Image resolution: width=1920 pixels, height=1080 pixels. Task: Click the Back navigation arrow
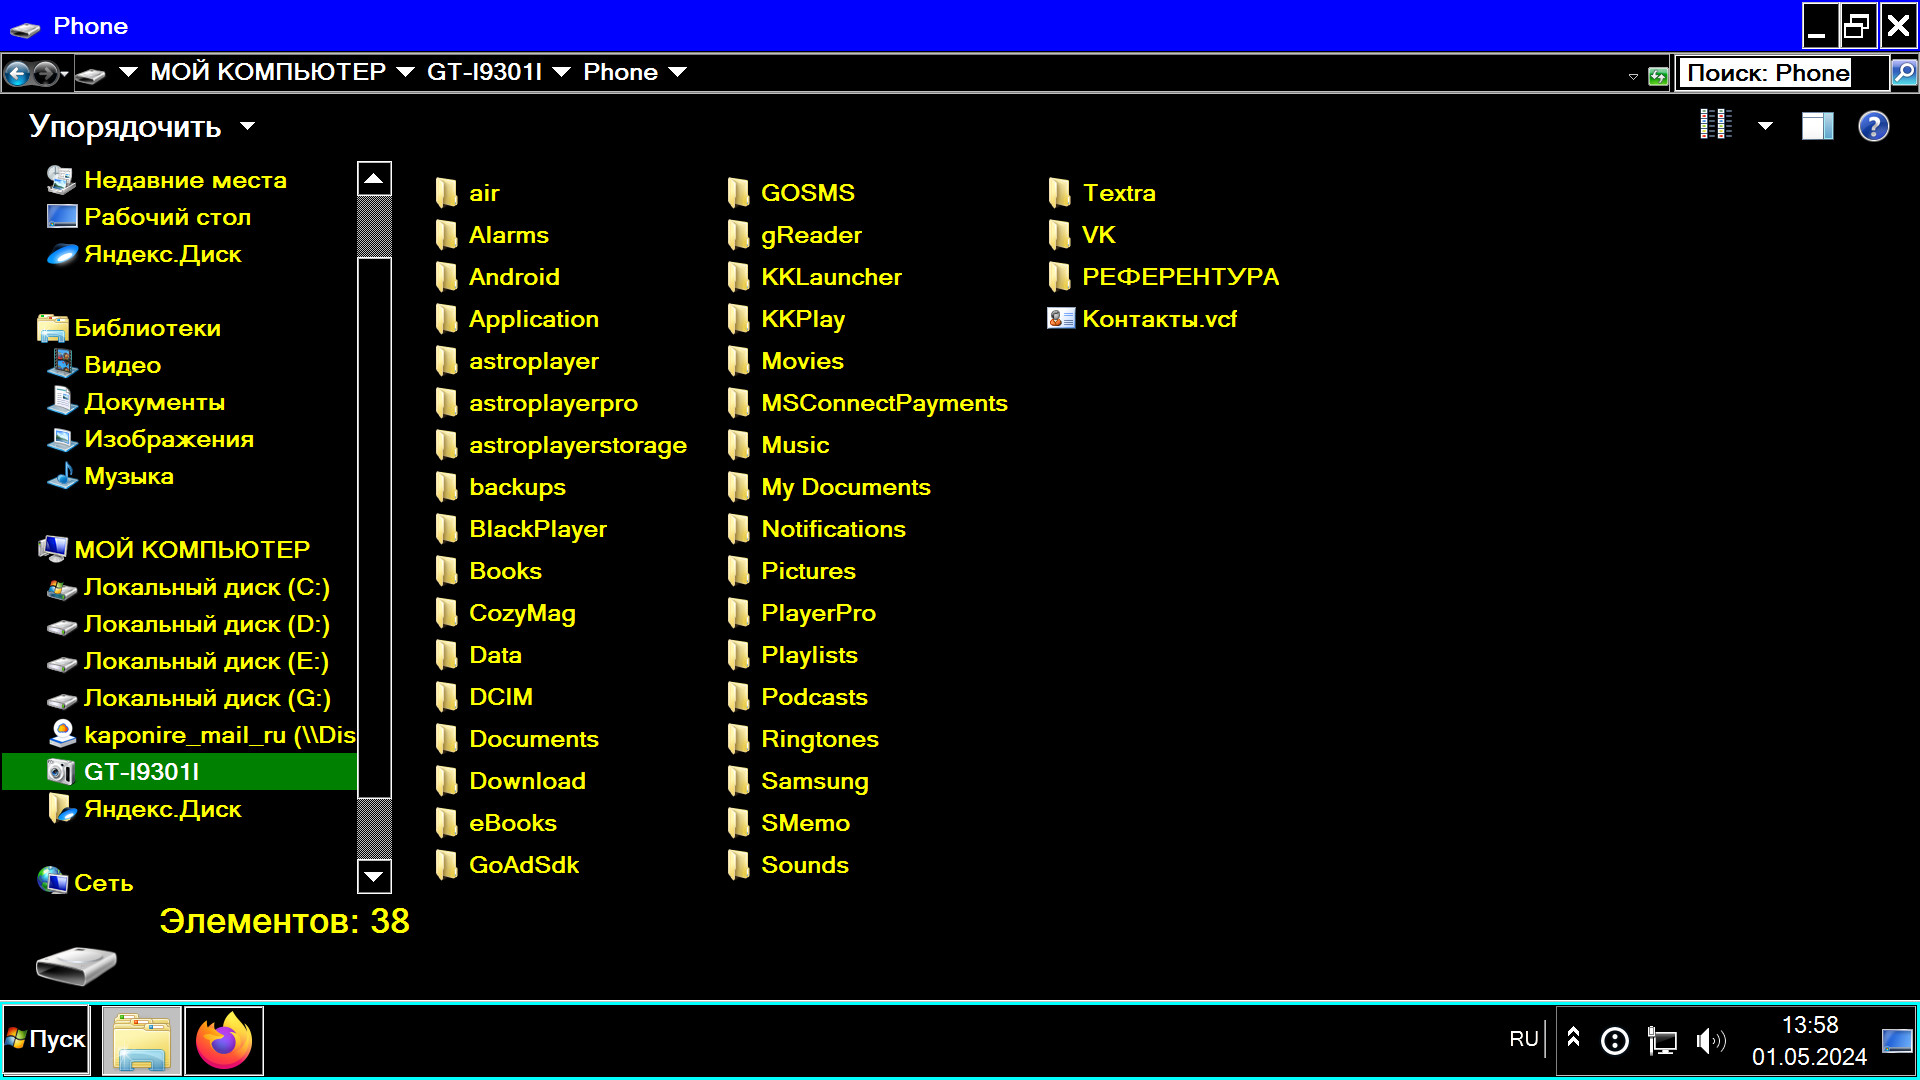17,73
